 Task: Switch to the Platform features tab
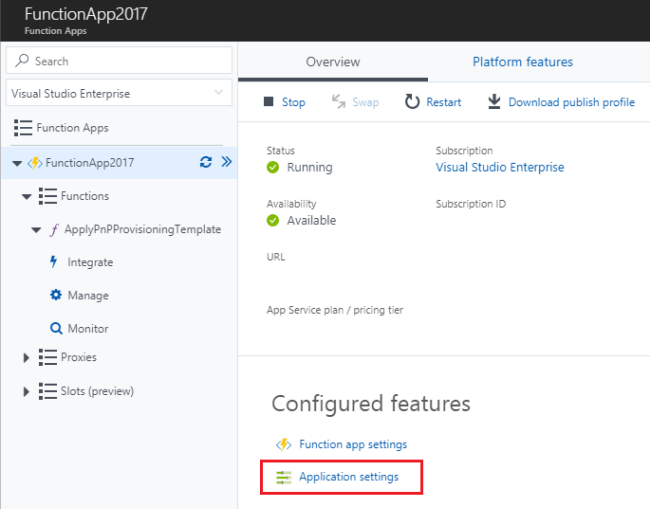(x=522, y=62)
